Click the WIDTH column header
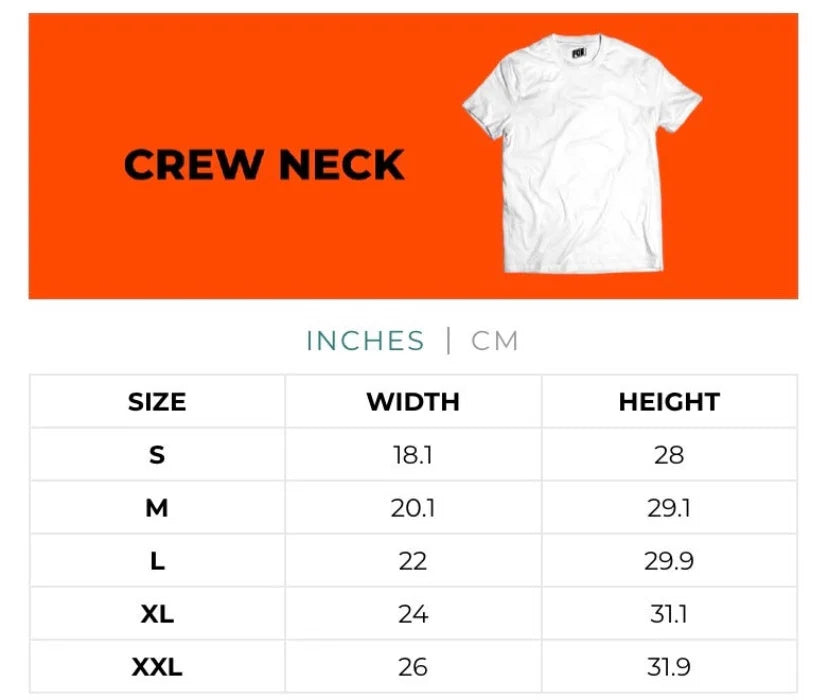The image size is (828, 700). click(413, 402)
